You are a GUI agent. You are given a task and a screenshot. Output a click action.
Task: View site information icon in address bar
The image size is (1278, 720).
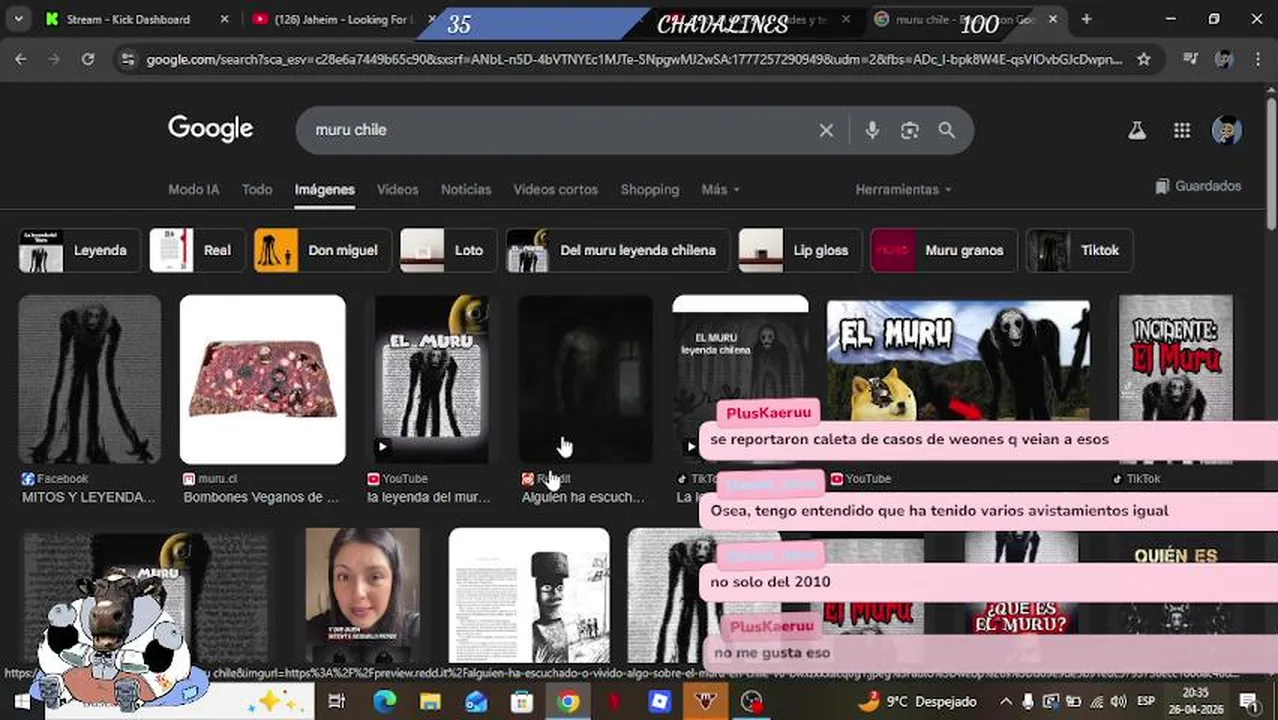[126, 59]
